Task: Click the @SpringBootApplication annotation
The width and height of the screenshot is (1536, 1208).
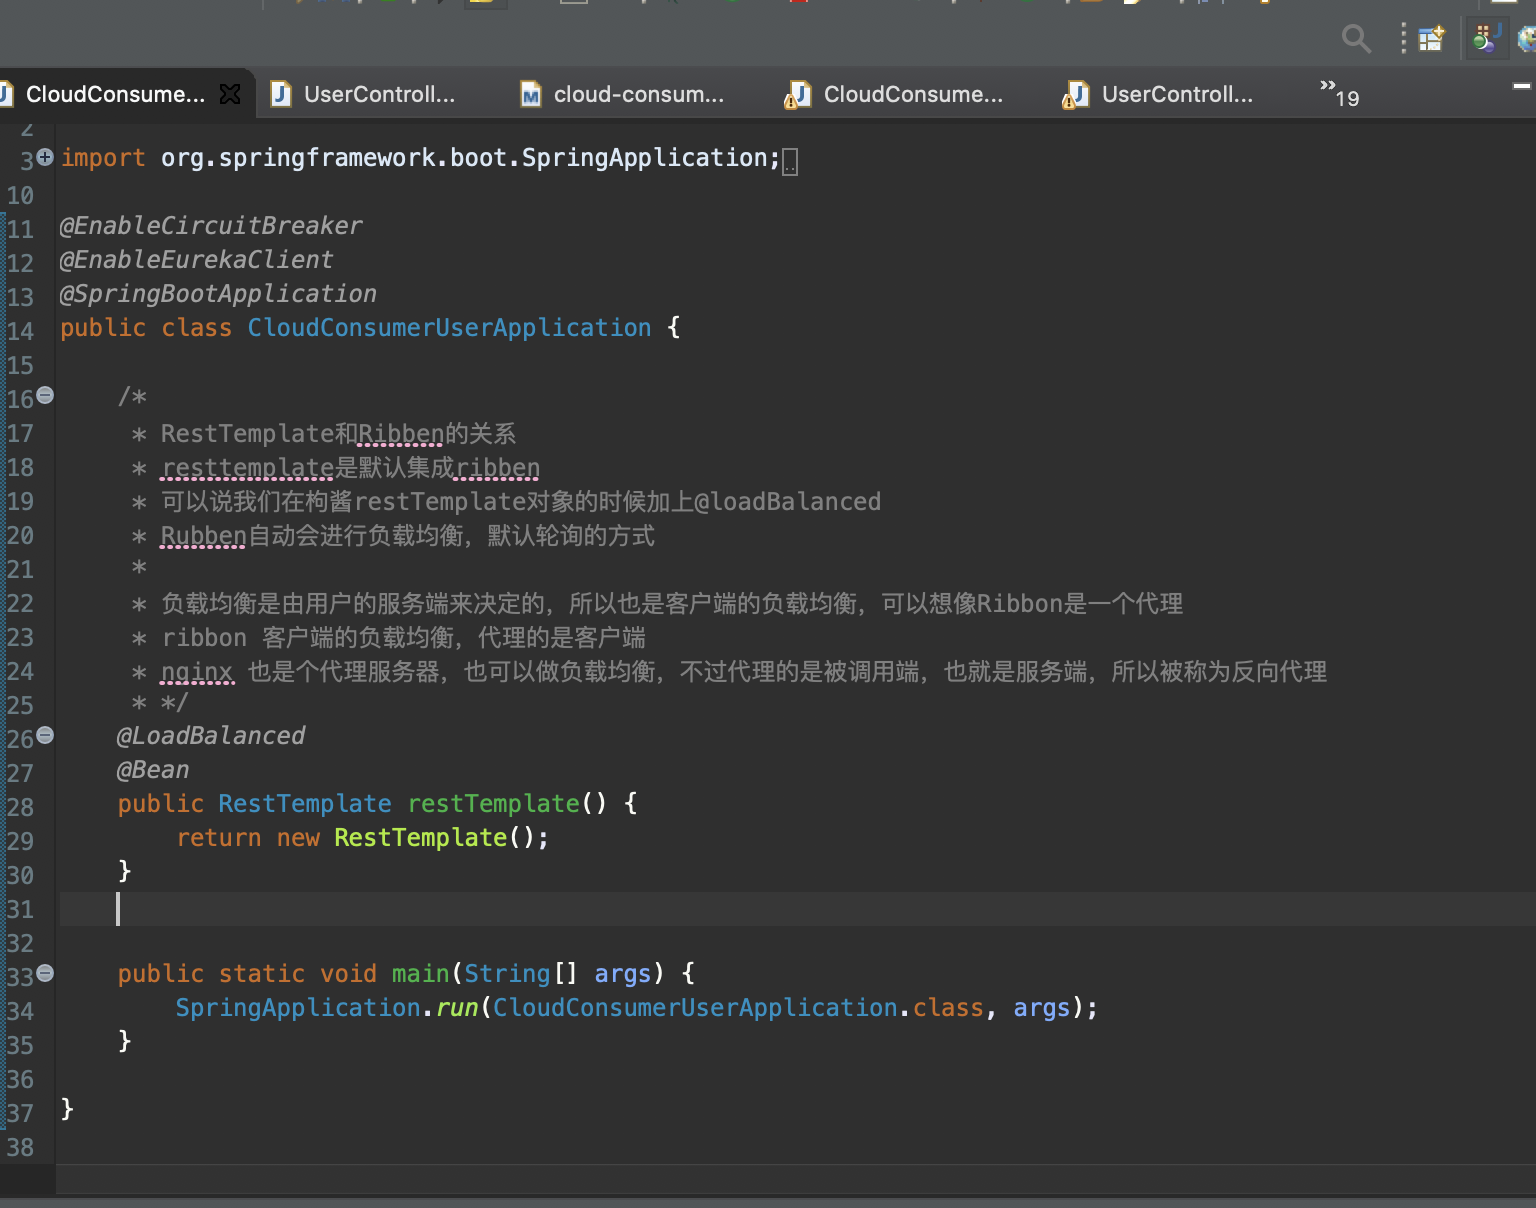Action: [219, 294]
